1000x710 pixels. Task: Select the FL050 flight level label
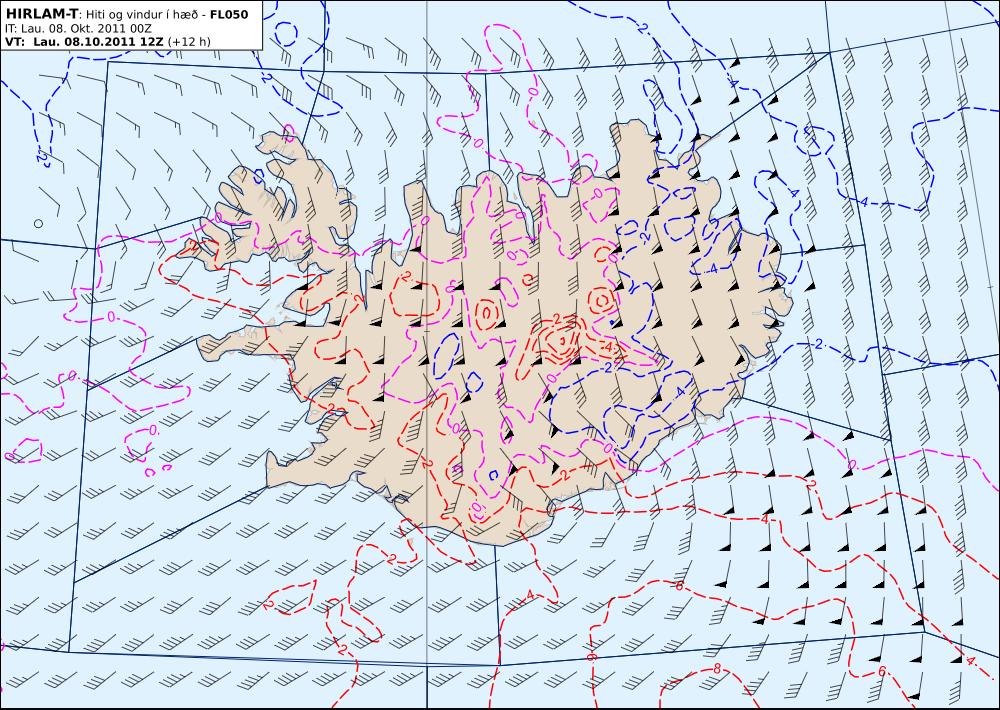(x=229, y=14)
